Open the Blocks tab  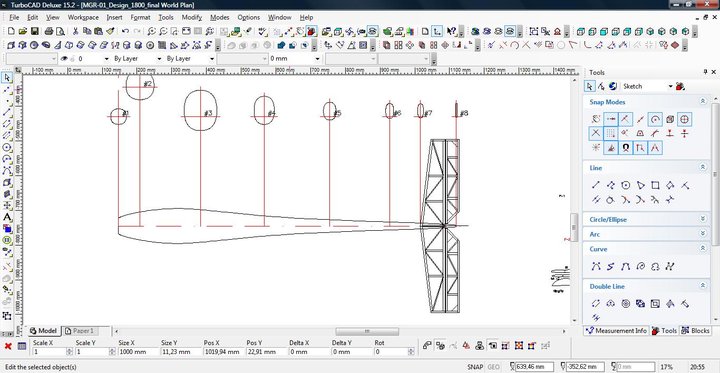tap(696, 330)
